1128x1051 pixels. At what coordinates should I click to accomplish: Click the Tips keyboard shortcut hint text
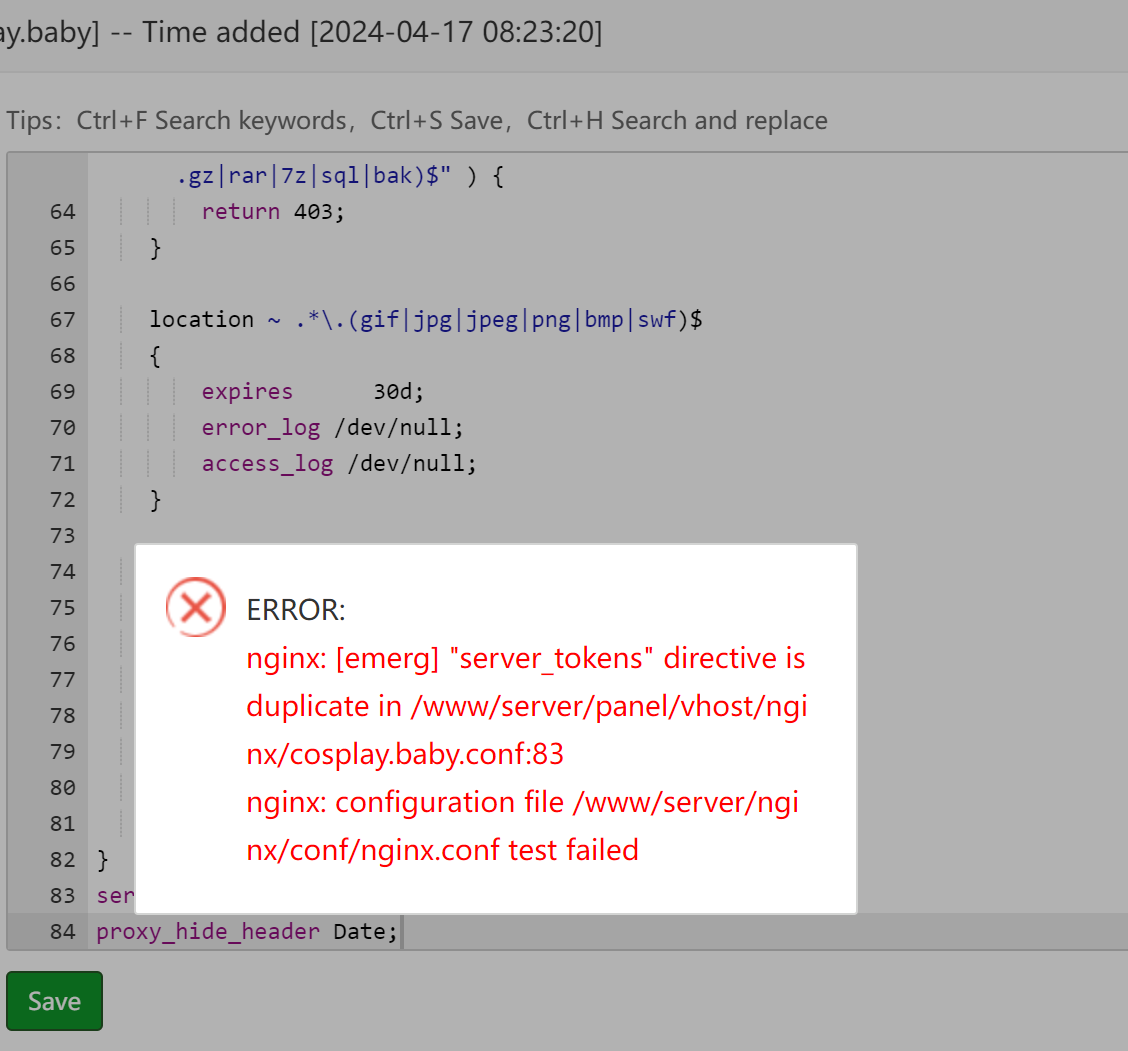coord(417,121)
